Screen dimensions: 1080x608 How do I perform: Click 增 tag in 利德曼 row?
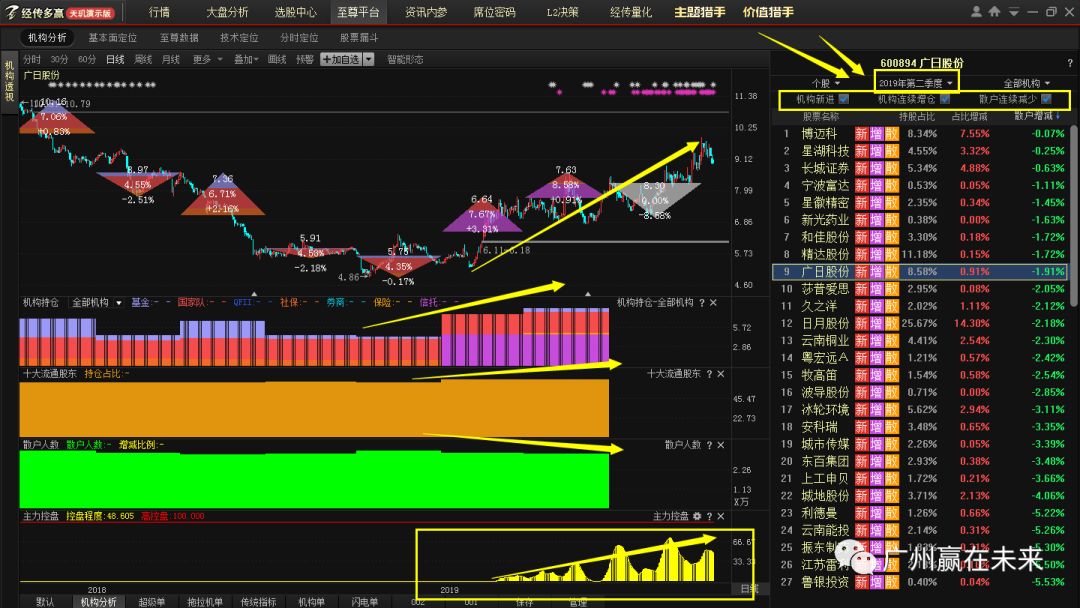point(876,513)
